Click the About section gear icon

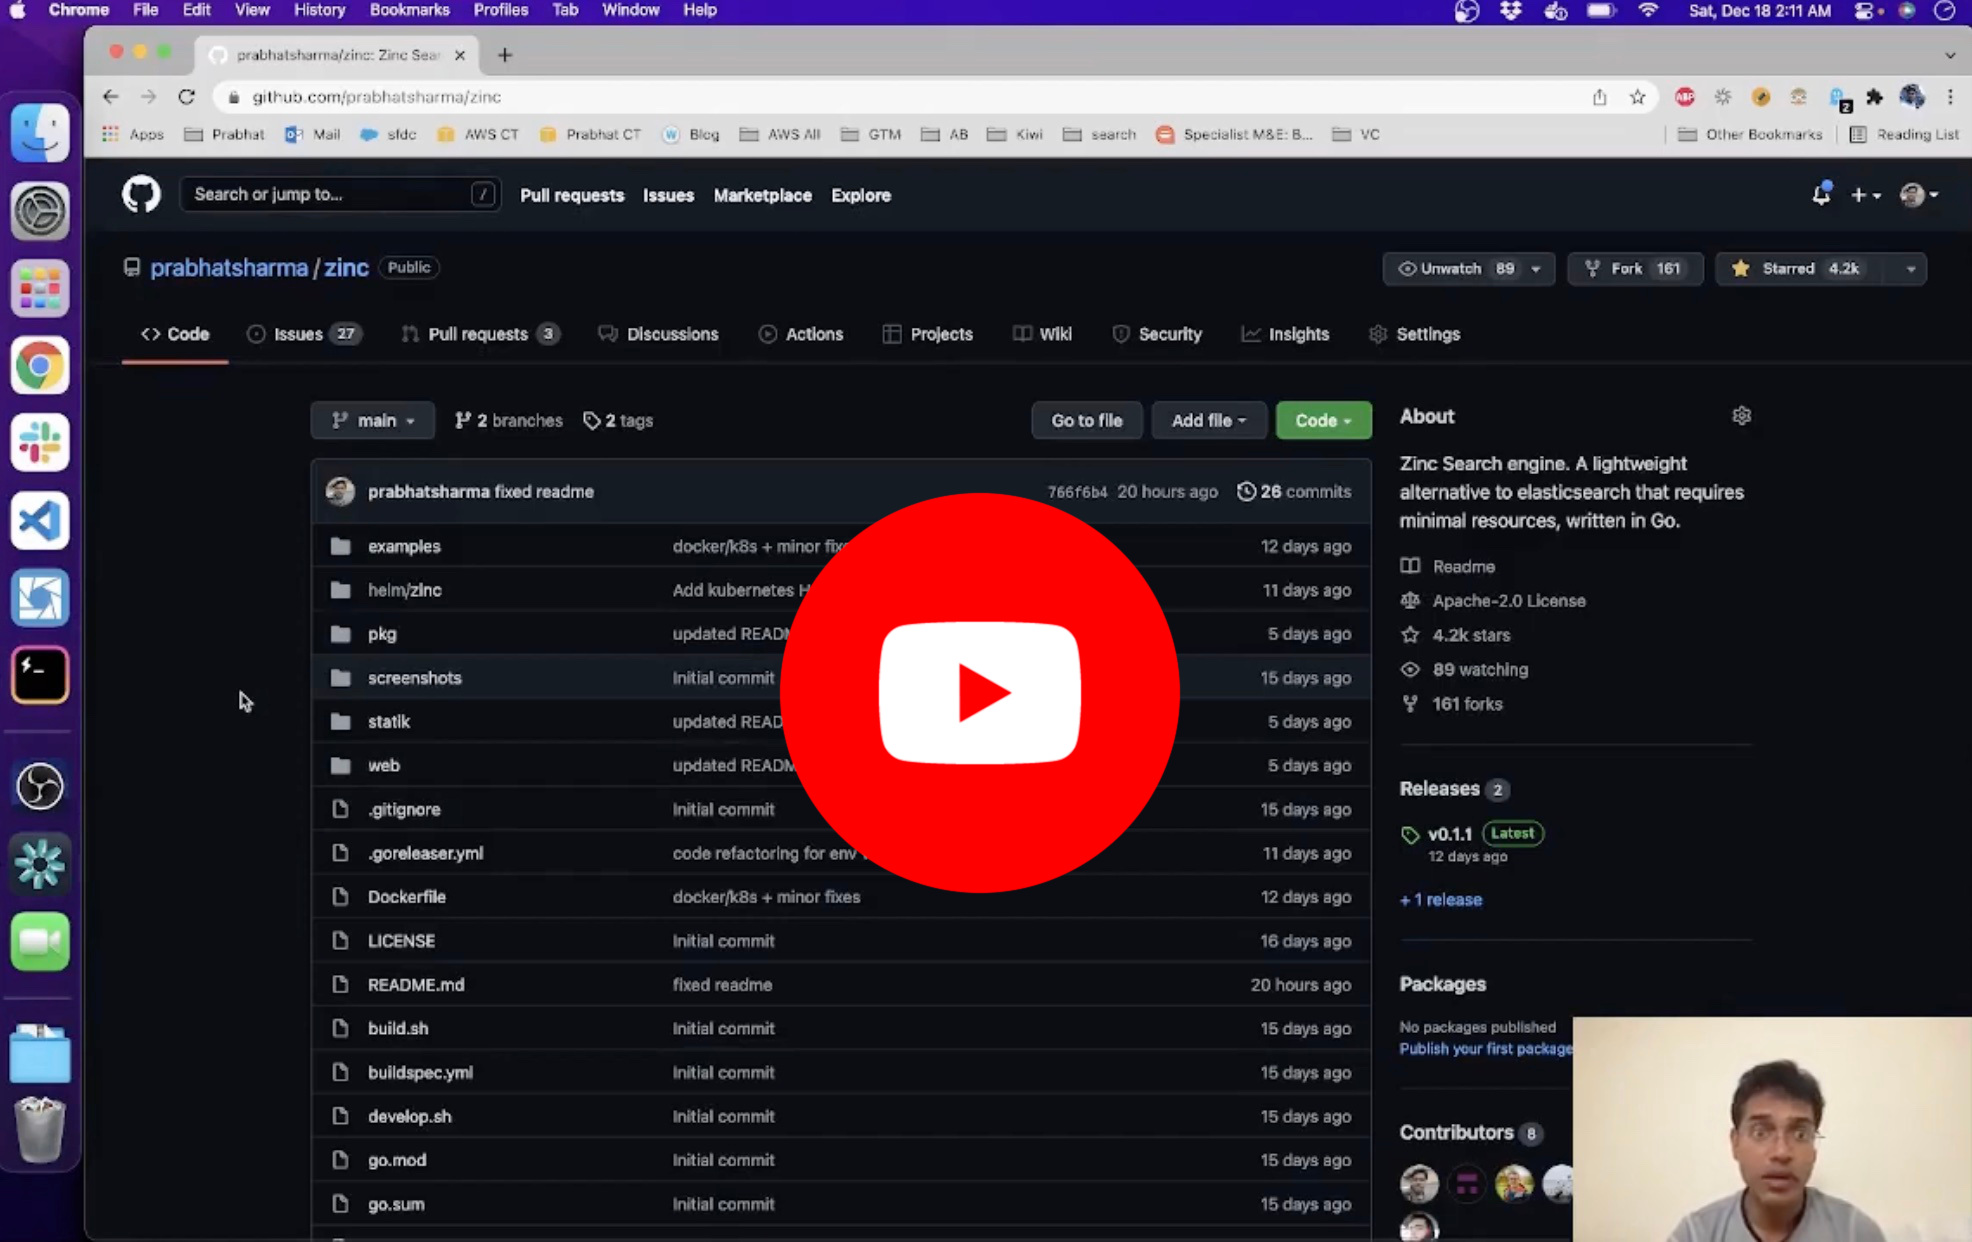[1741, 416]
